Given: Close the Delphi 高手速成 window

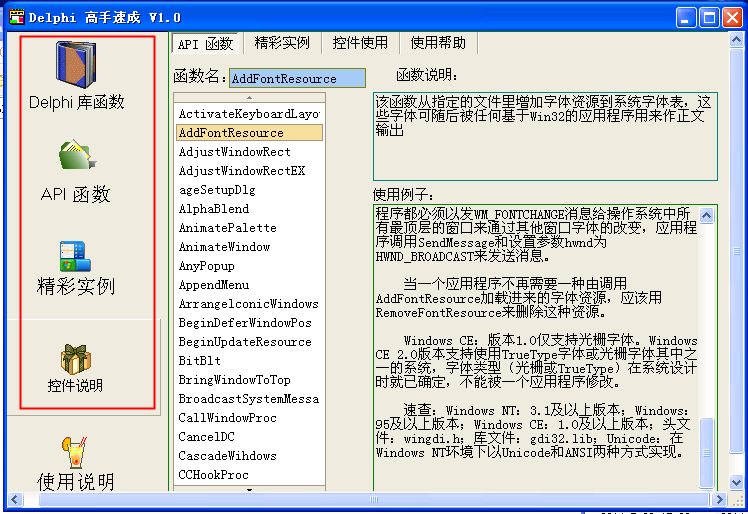Looking at the screenshot, I should click(732, 18).
